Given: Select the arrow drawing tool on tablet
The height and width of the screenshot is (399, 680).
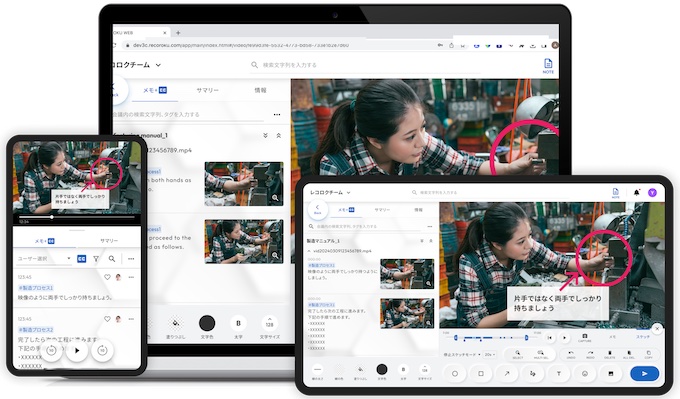Looking at the screenshot, I should (x=507, y=373).
